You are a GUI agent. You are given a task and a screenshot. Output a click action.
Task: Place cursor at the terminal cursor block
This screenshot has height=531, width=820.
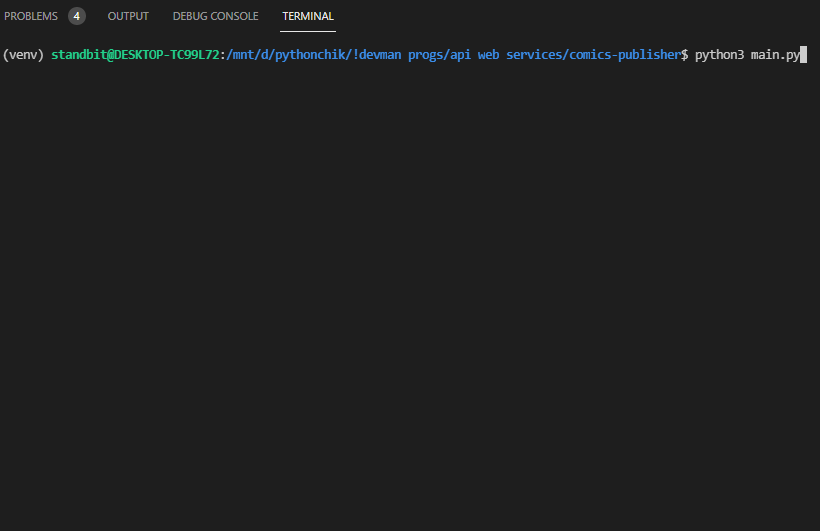tap(804, 54)
